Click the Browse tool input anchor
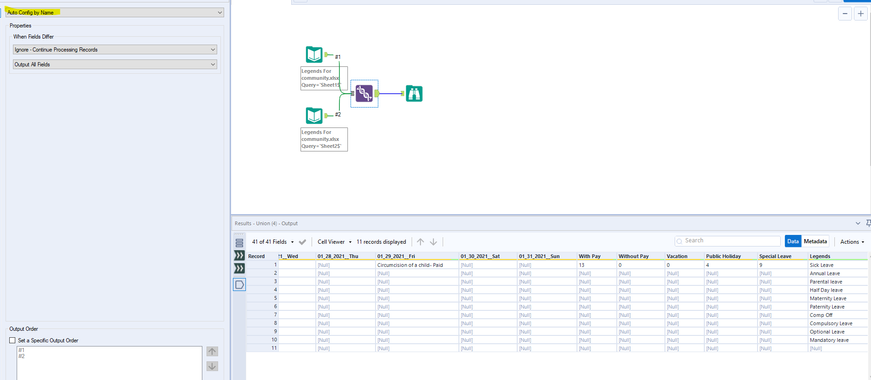This screenshot has height=380, width=871. point(403,93)
